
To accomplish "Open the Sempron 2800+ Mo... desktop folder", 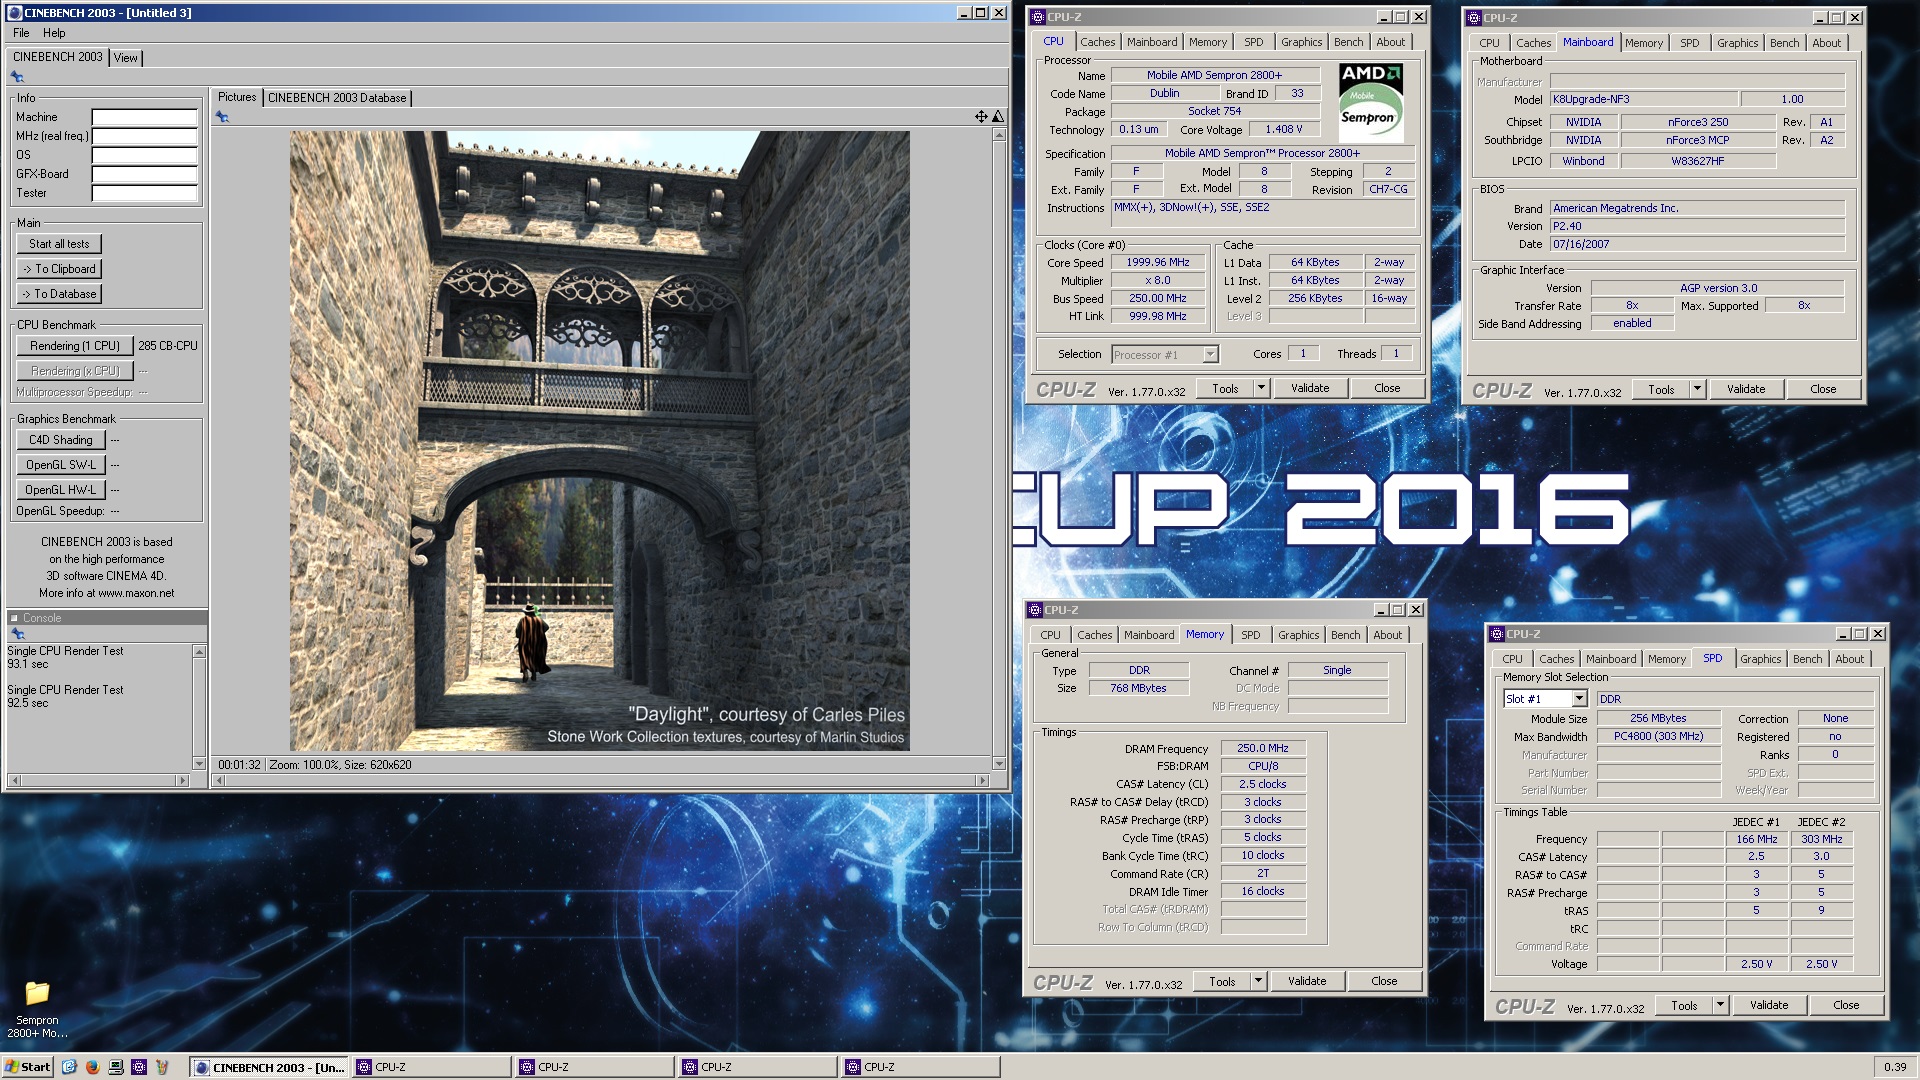I will point(37,1008).
